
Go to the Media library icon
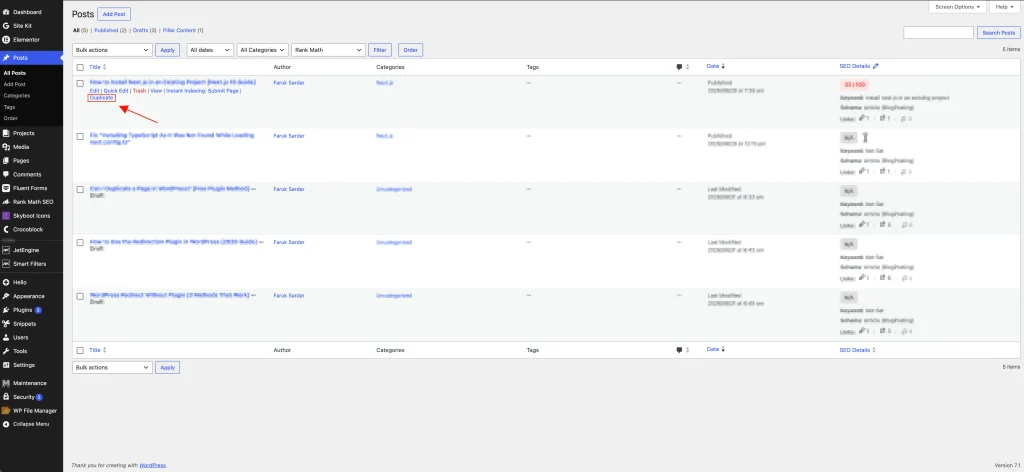pos(6,147)
